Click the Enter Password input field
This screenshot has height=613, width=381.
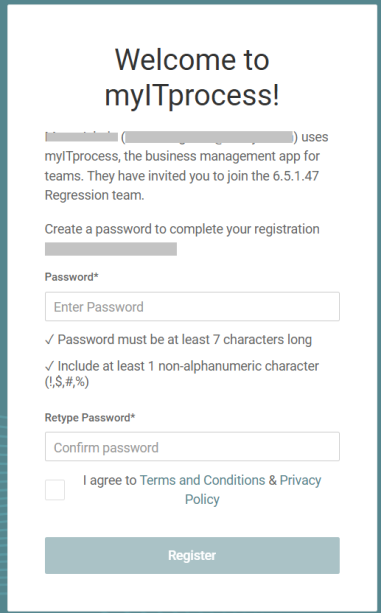pos(192,306)
